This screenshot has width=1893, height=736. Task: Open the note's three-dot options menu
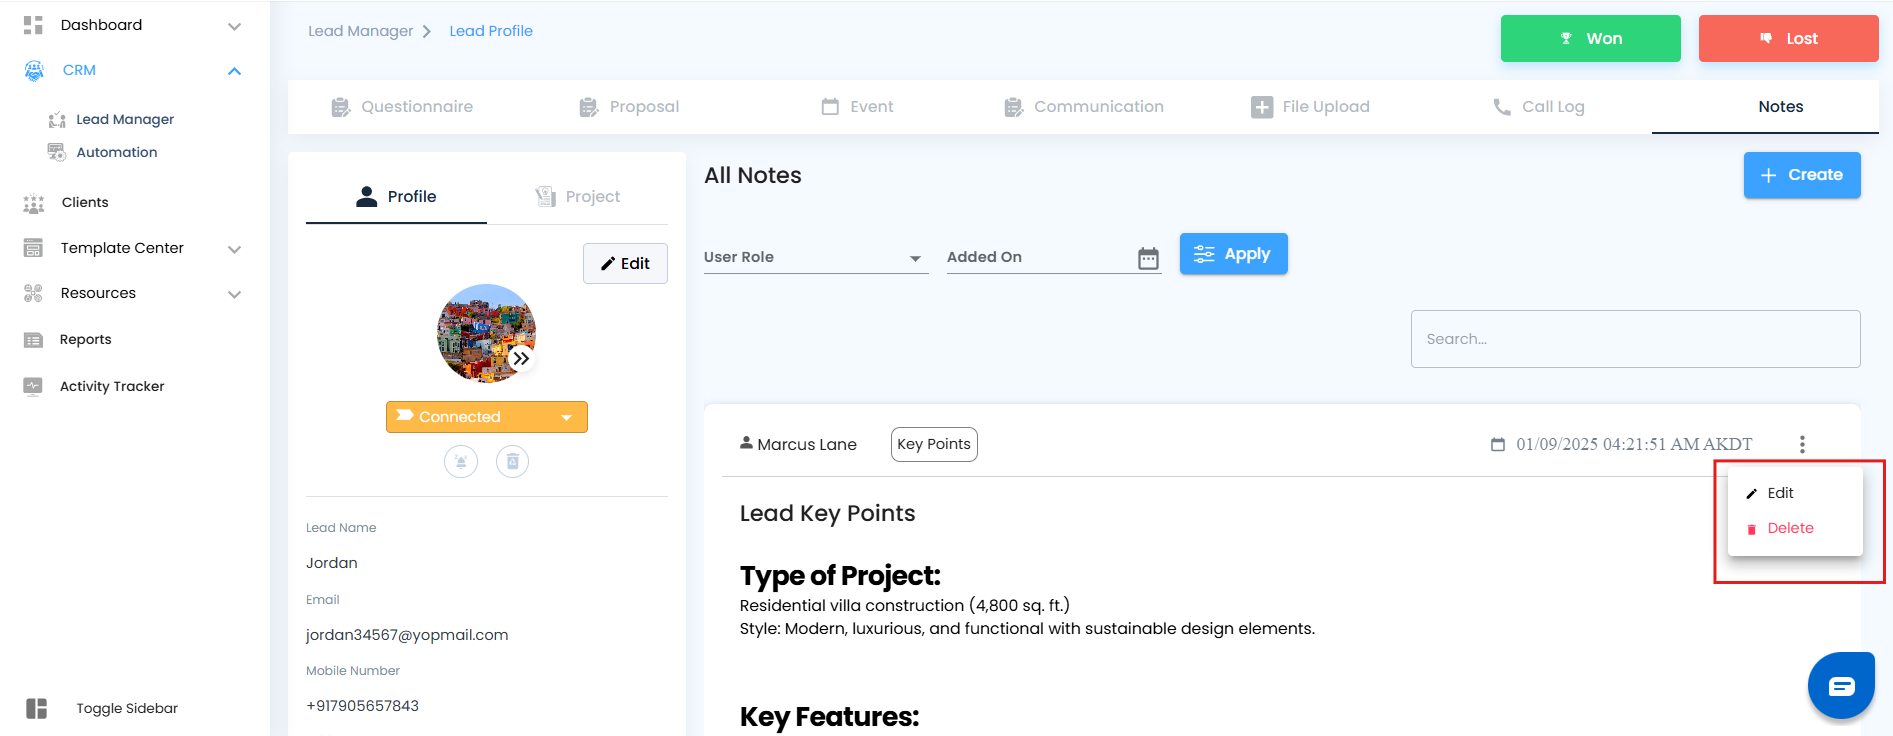pos(1802,444)
